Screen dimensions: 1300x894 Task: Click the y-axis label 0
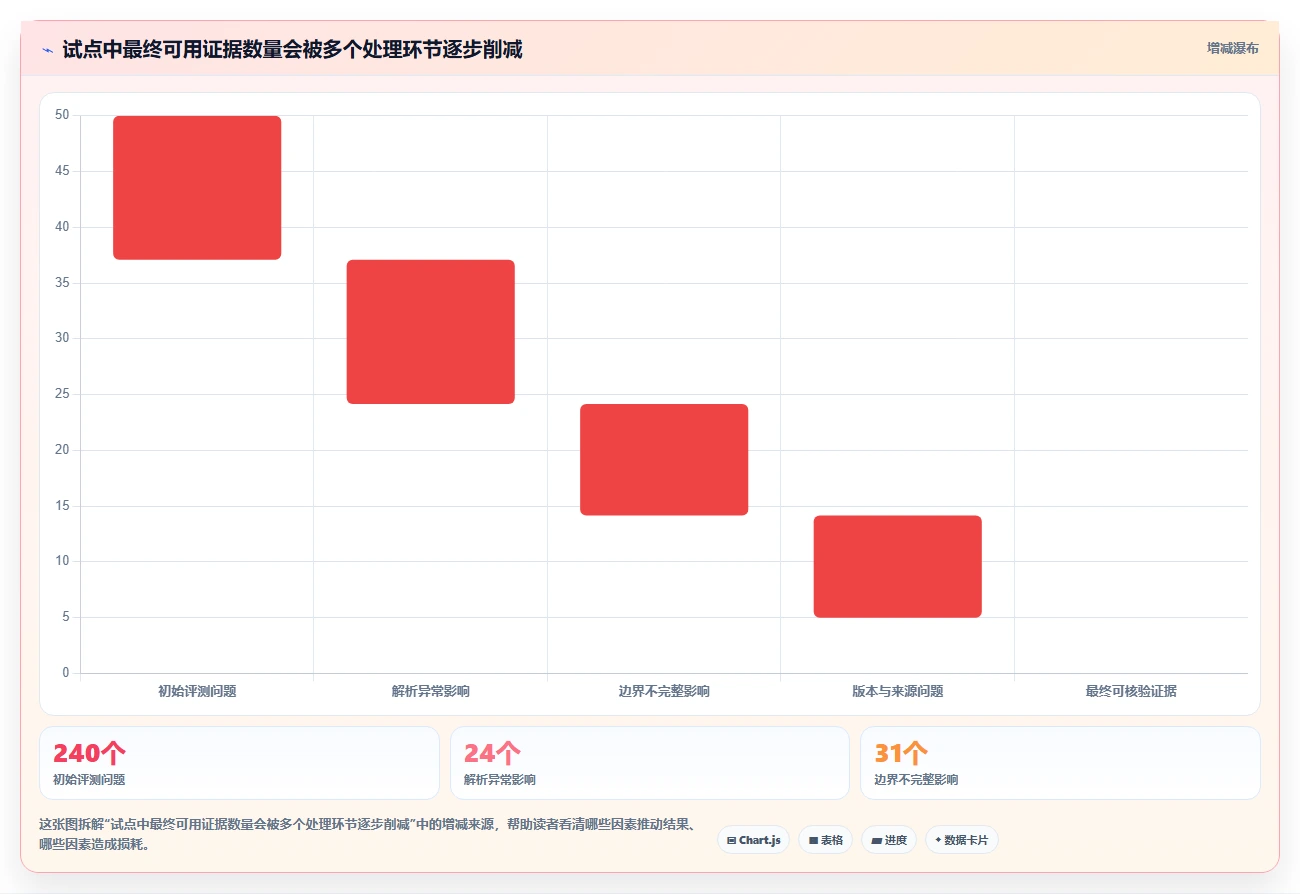coord(66,673)
